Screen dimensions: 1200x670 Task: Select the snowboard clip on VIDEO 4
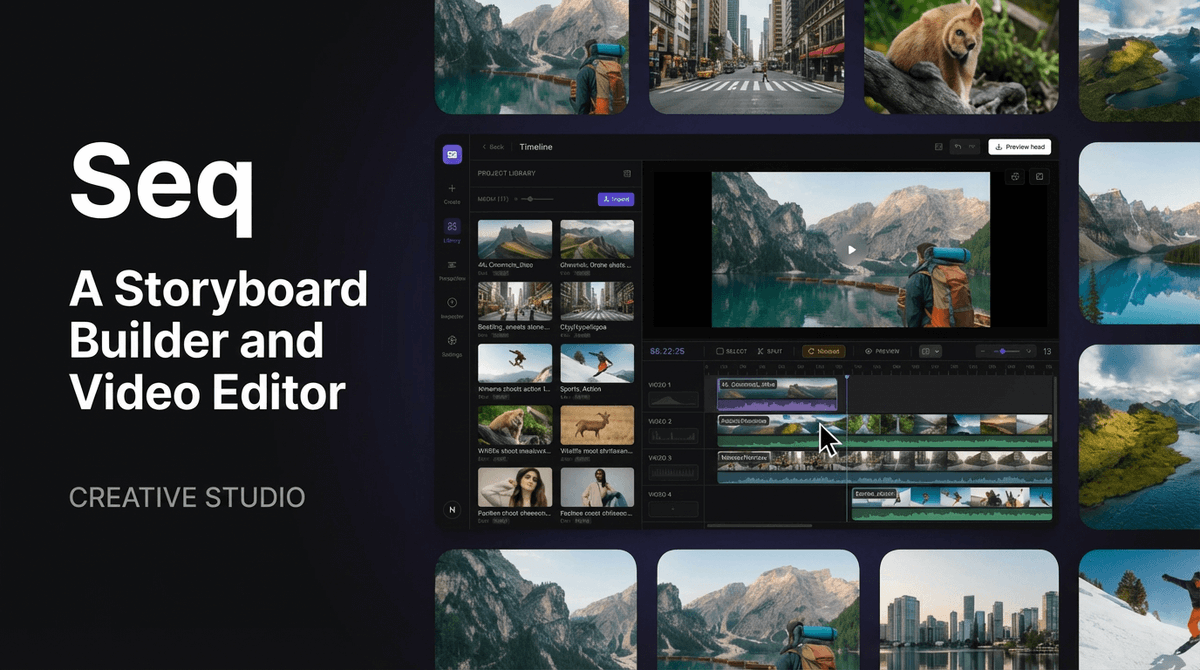[x=951, y=503]
